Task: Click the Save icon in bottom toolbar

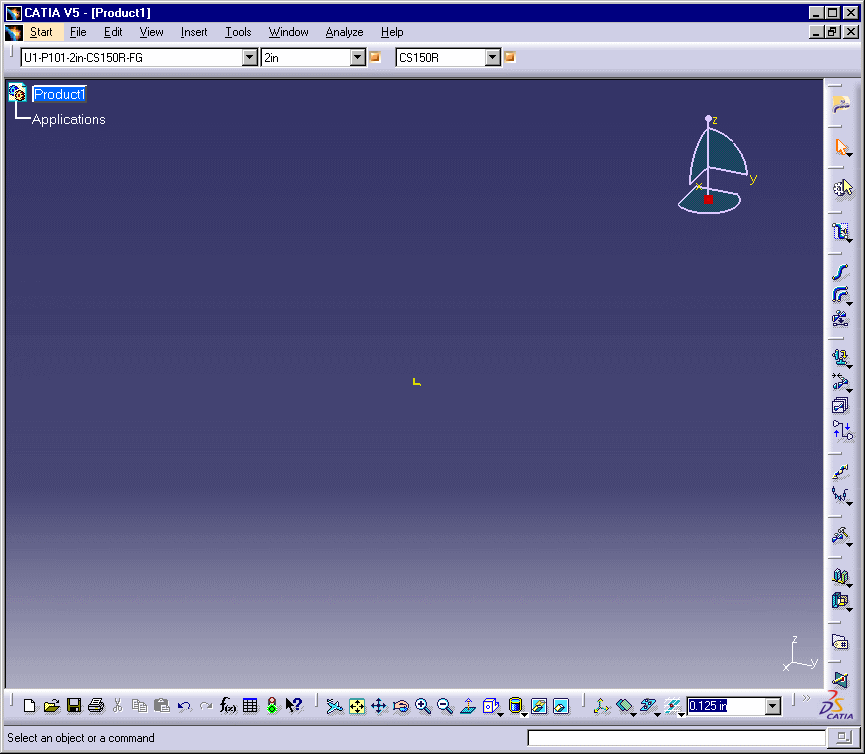Action: click(74, 706)
